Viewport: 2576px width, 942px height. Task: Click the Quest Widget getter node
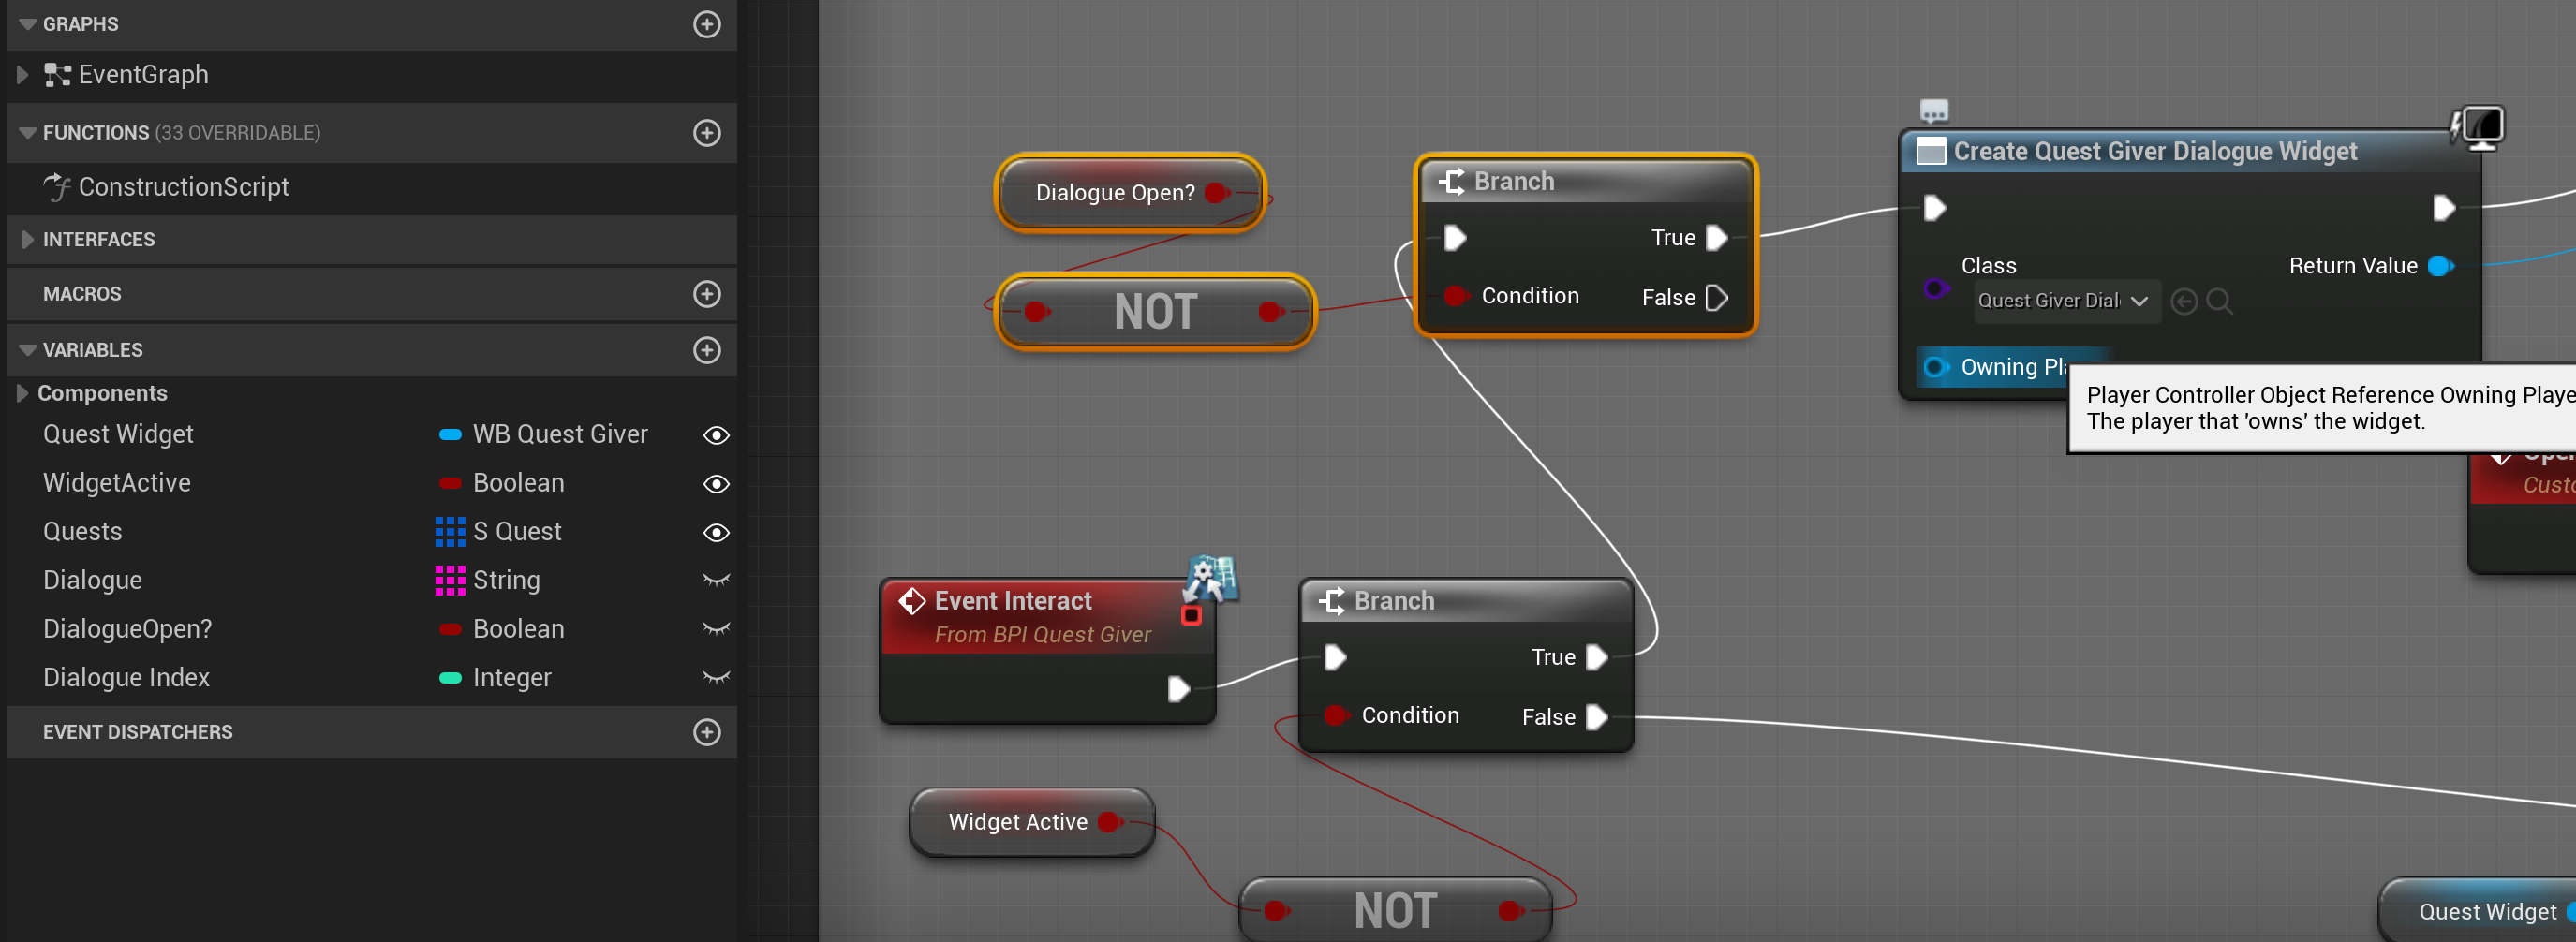2477,911
